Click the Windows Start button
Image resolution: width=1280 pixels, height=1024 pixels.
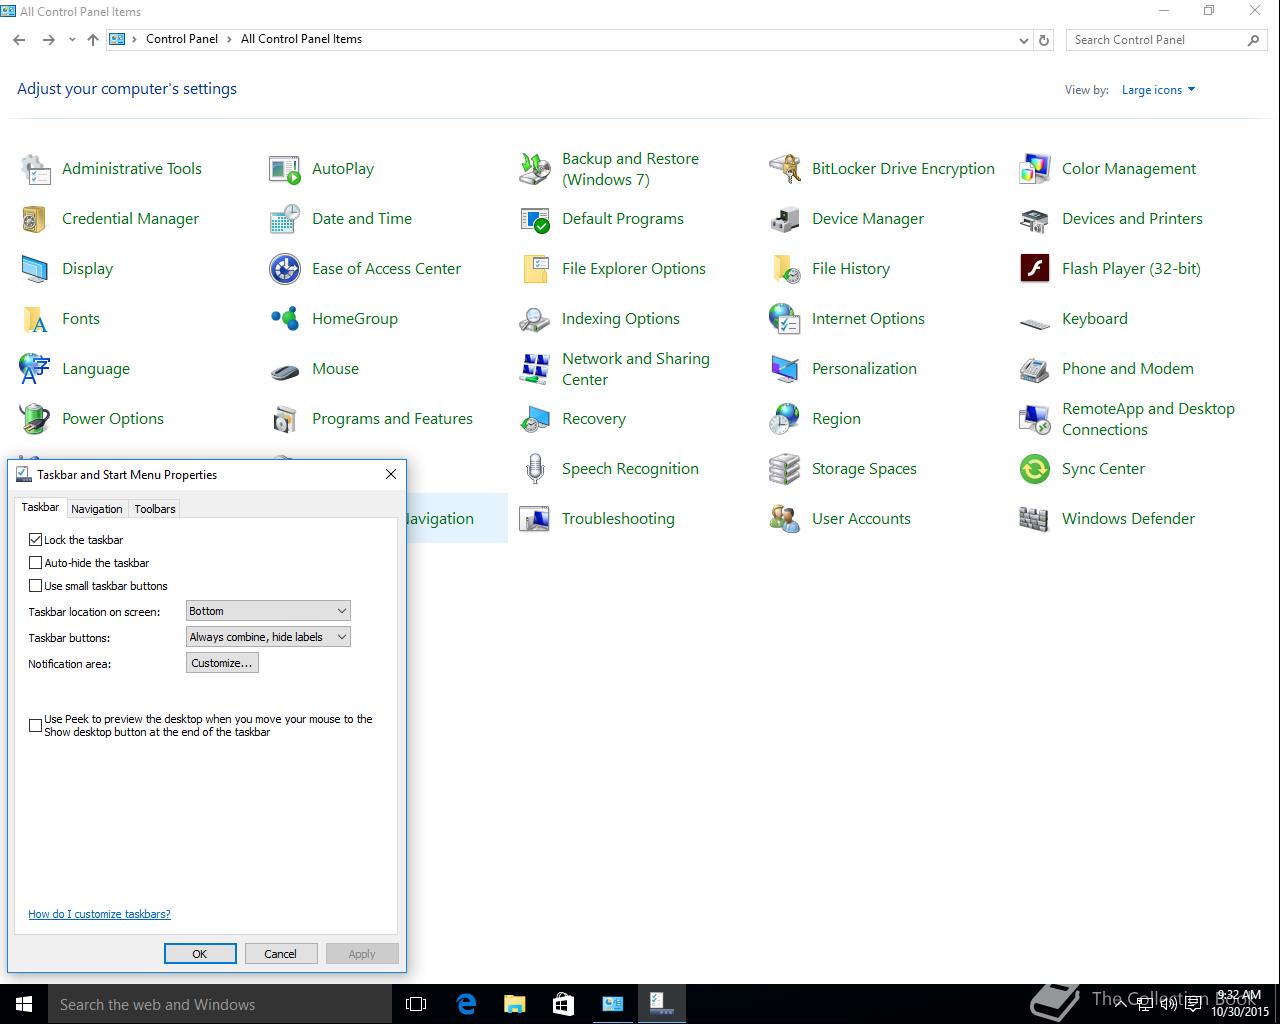tap(24, 1004)
